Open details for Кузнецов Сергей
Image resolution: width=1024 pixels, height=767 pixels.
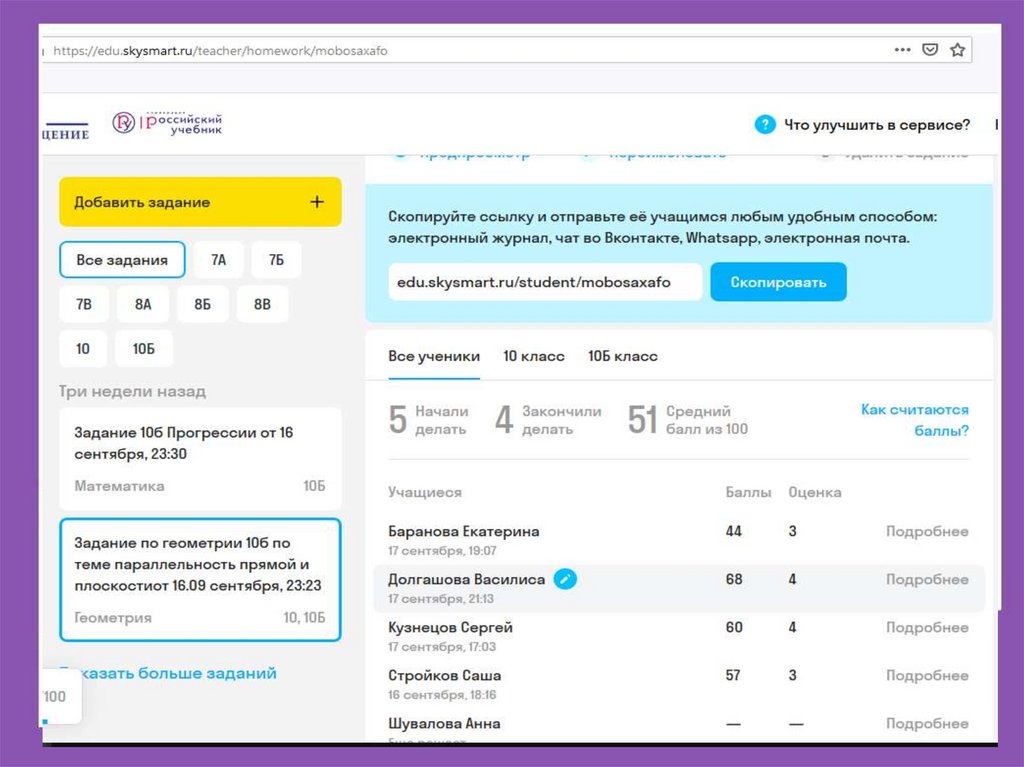[926, 628]
